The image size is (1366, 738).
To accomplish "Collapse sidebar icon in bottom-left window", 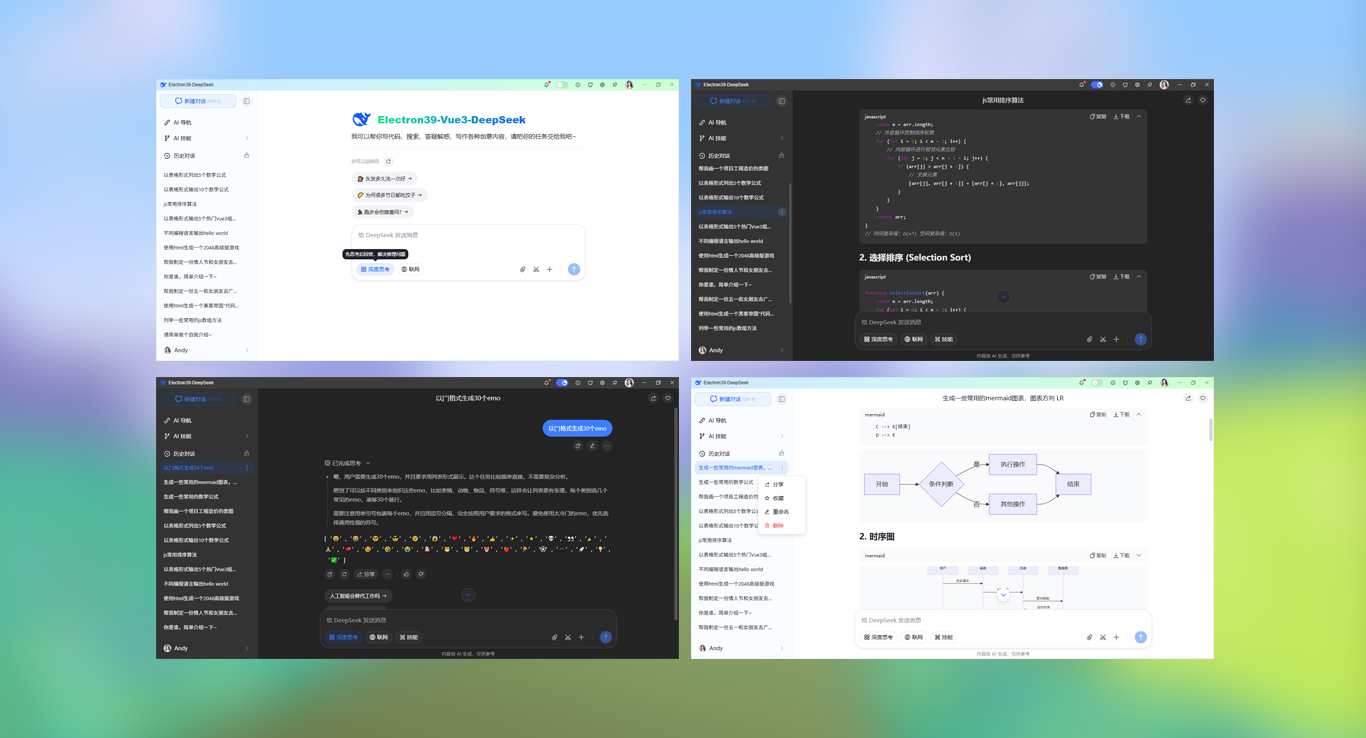I will [247, 399].
